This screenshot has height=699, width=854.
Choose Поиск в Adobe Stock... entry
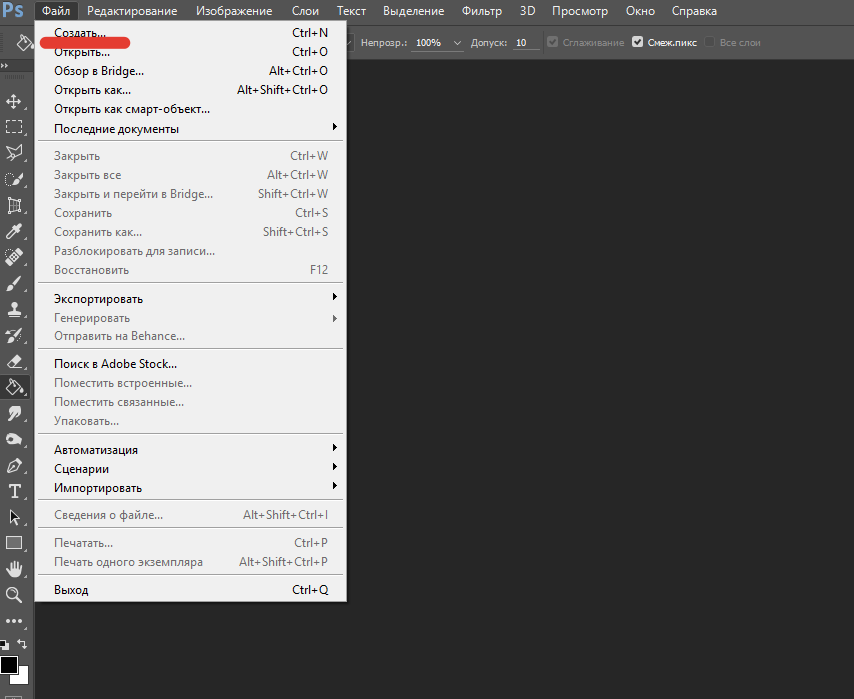(x=190, y=363)
